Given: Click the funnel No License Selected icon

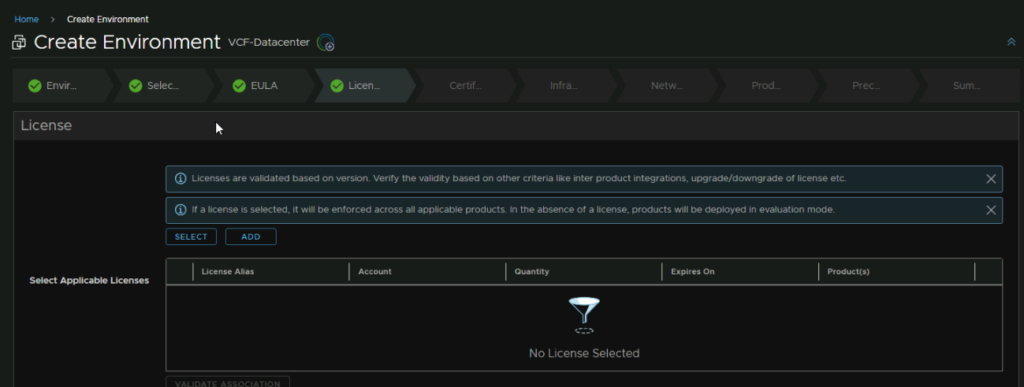Looking at the screenshot, I should coord(584,315).
